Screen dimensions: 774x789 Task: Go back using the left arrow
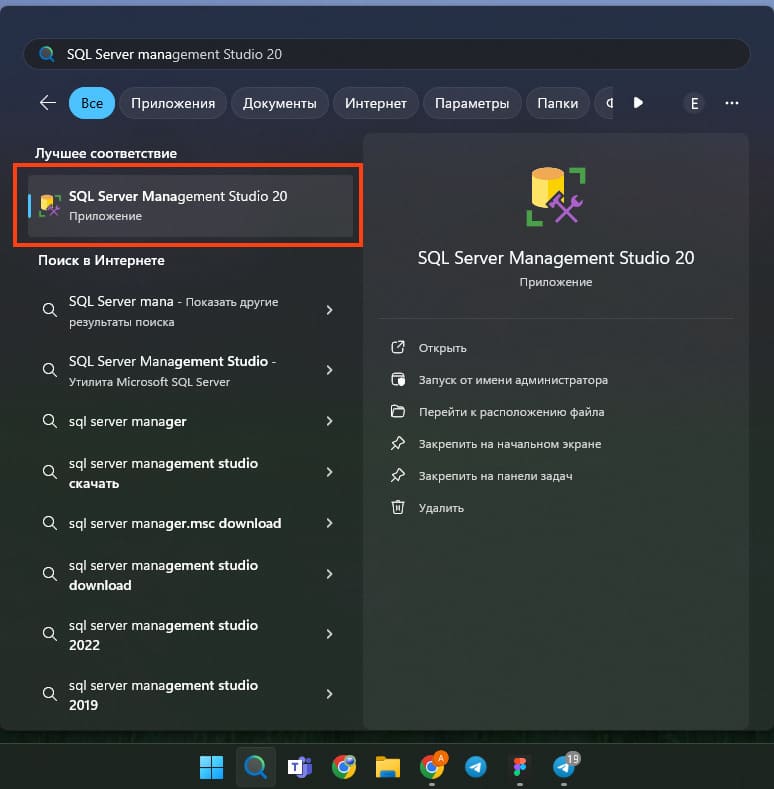(x=48, y=103)
